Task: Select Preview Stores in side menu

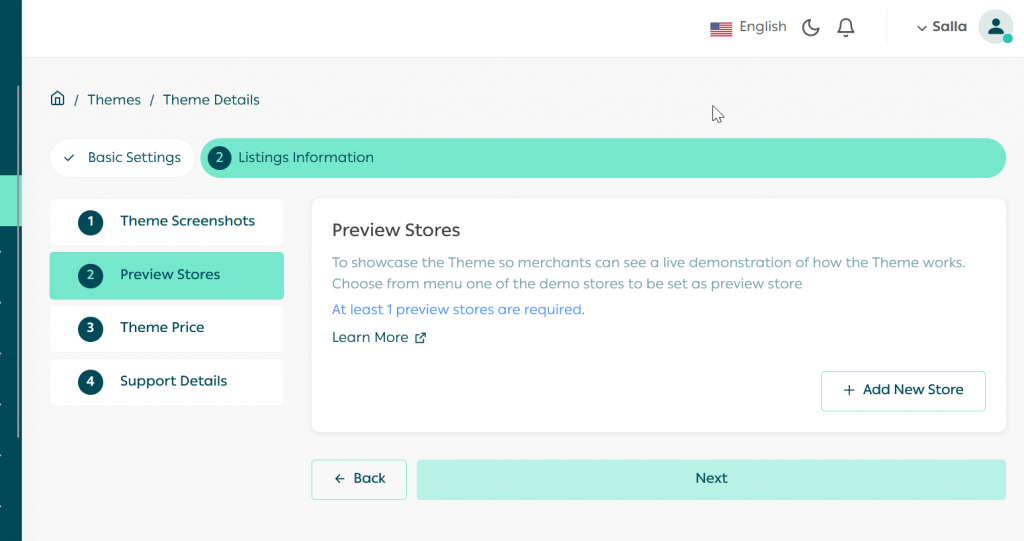Action: (169, 275)
